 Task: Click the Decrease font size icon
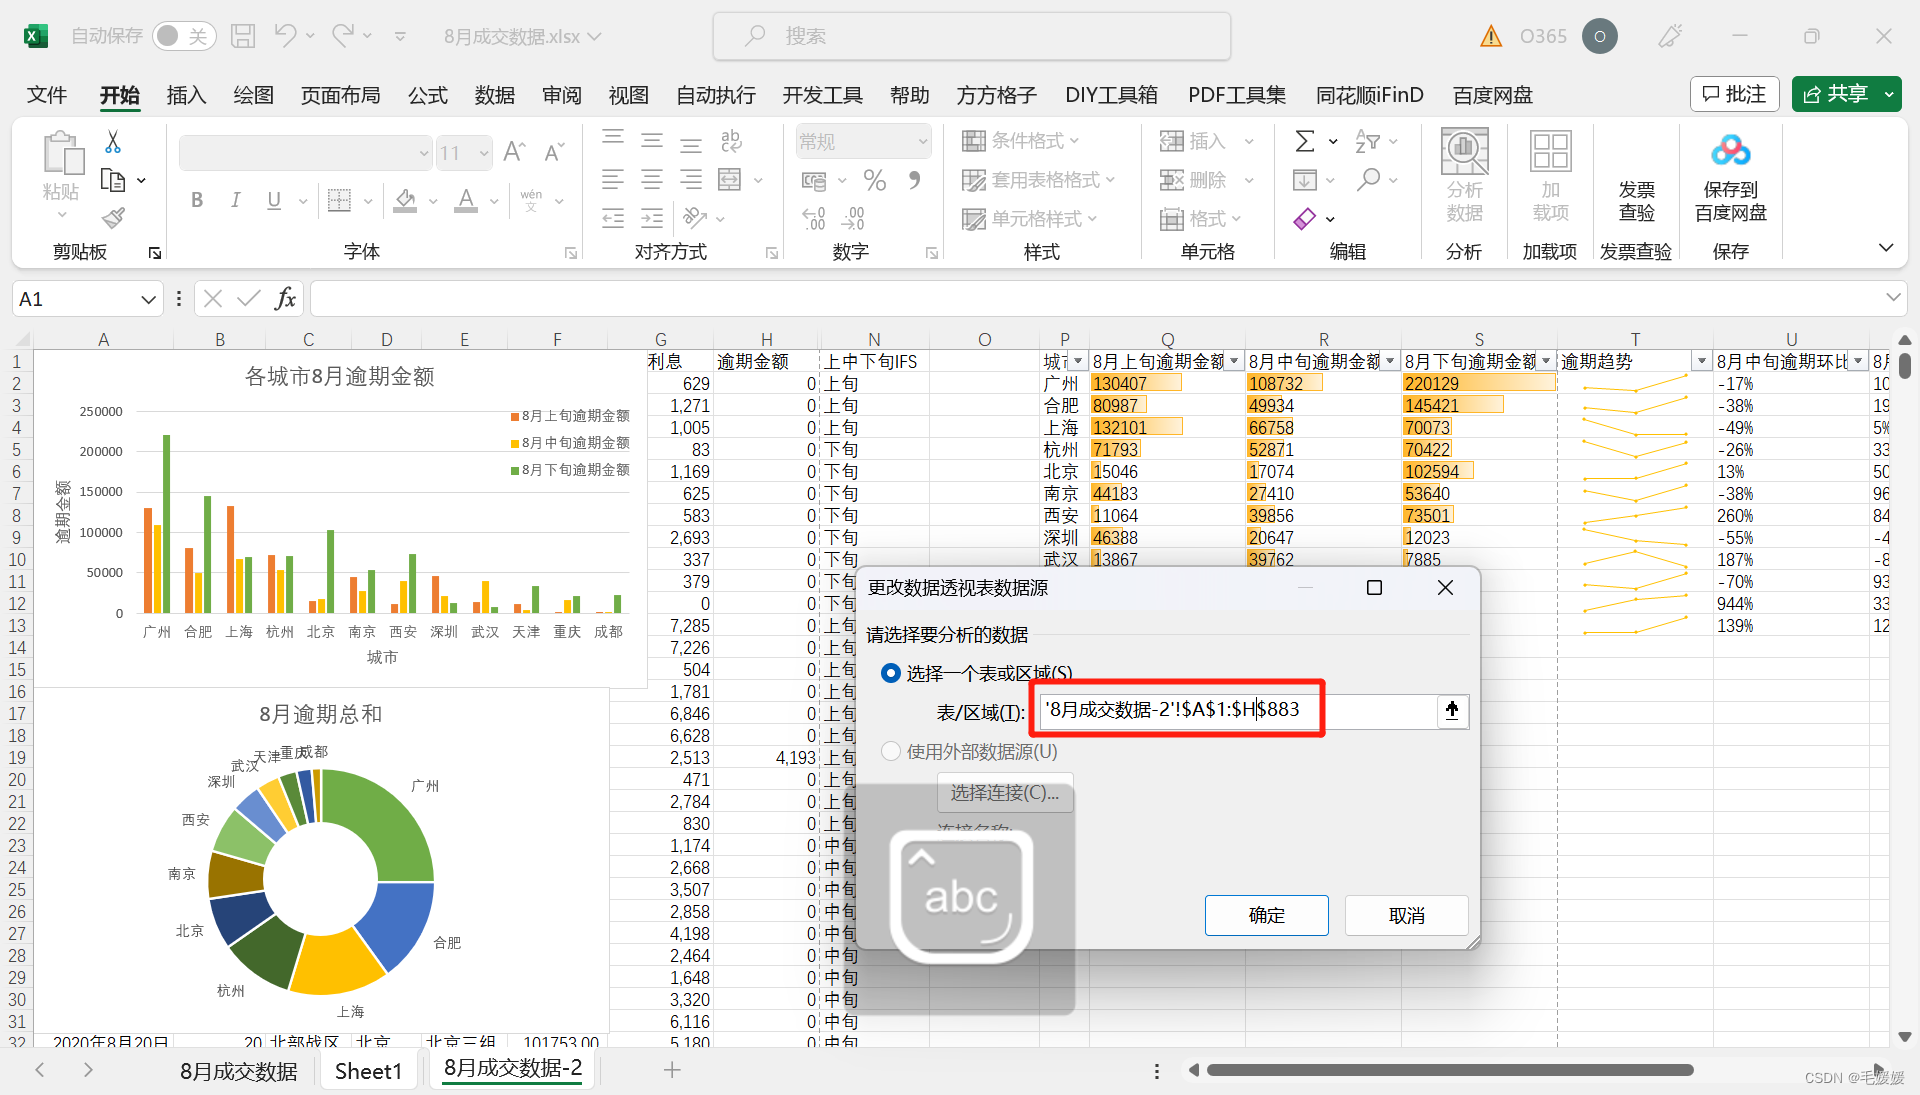[x=554, y=152]
